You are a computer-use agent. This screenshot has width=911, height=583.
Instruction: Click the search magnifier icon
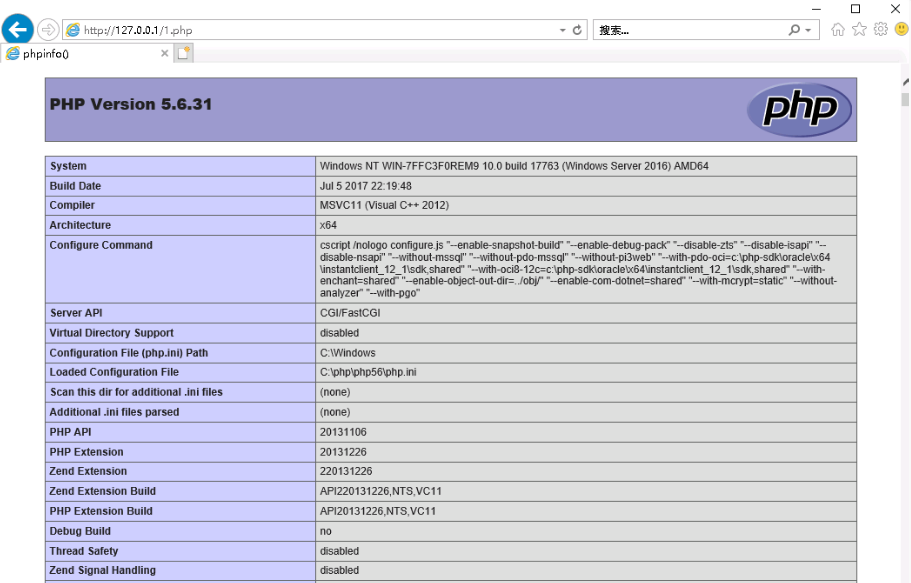pyautogui.click(x=795, y=30)
